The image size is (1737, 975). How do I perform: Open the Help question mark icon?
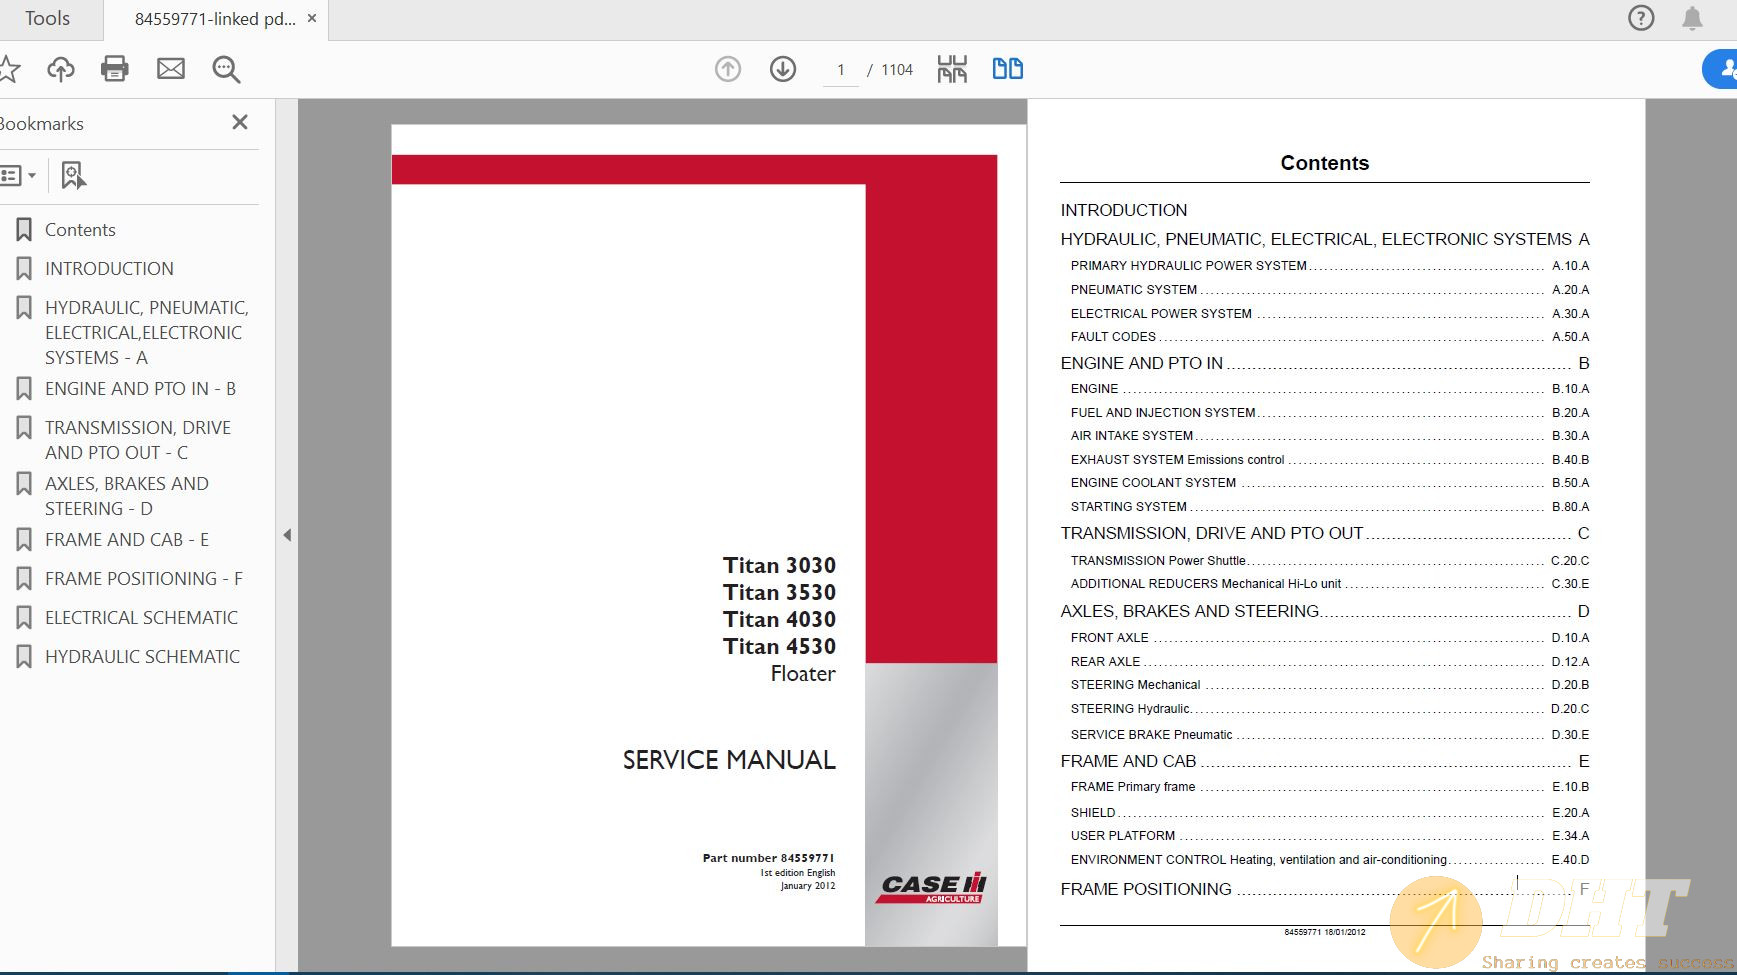pyautogui.click(x=1640, y=18)
